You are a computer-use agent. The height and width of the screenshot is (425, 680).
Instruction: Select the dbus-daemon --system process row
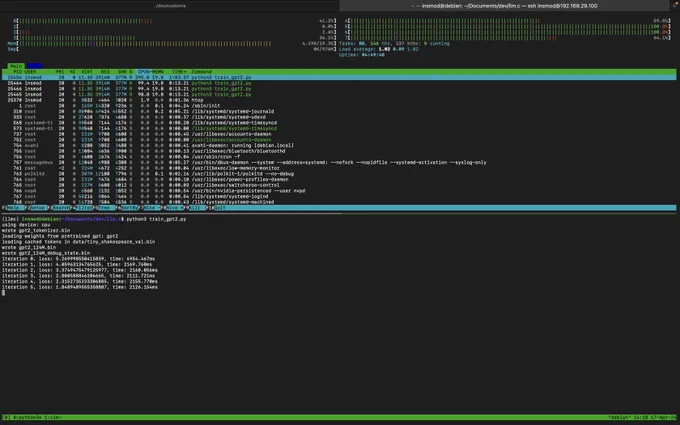339,162
